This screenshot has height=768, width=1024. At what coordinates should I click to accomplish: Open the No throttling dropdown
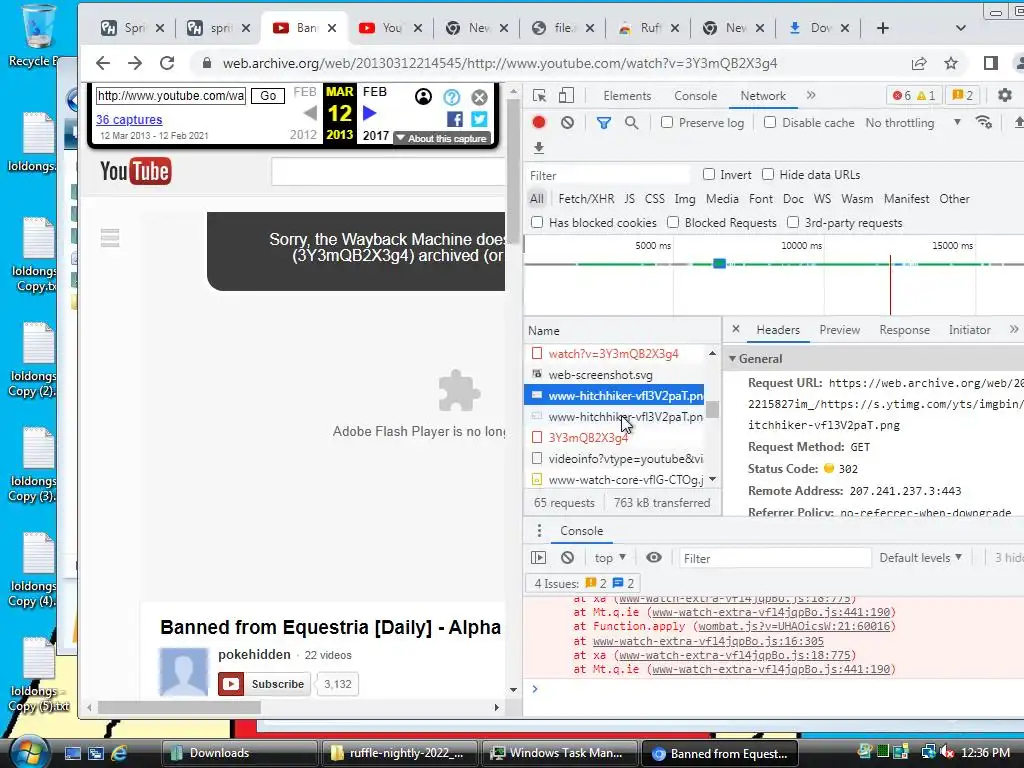pos(913,123)
